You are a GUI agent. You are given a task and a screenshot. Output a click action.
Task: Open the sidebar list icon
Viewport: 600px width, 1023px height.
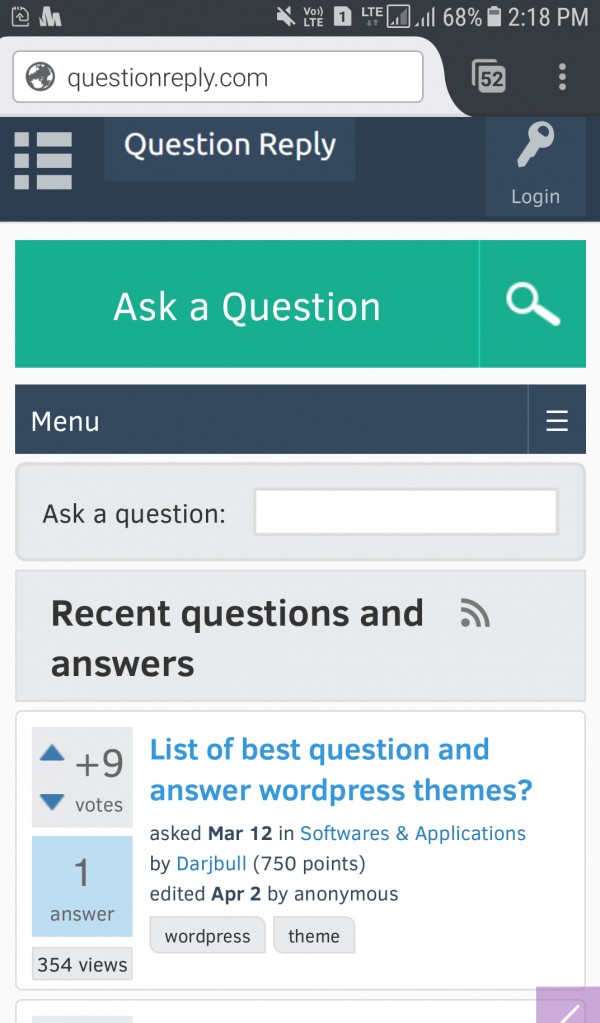coord(43,160)
